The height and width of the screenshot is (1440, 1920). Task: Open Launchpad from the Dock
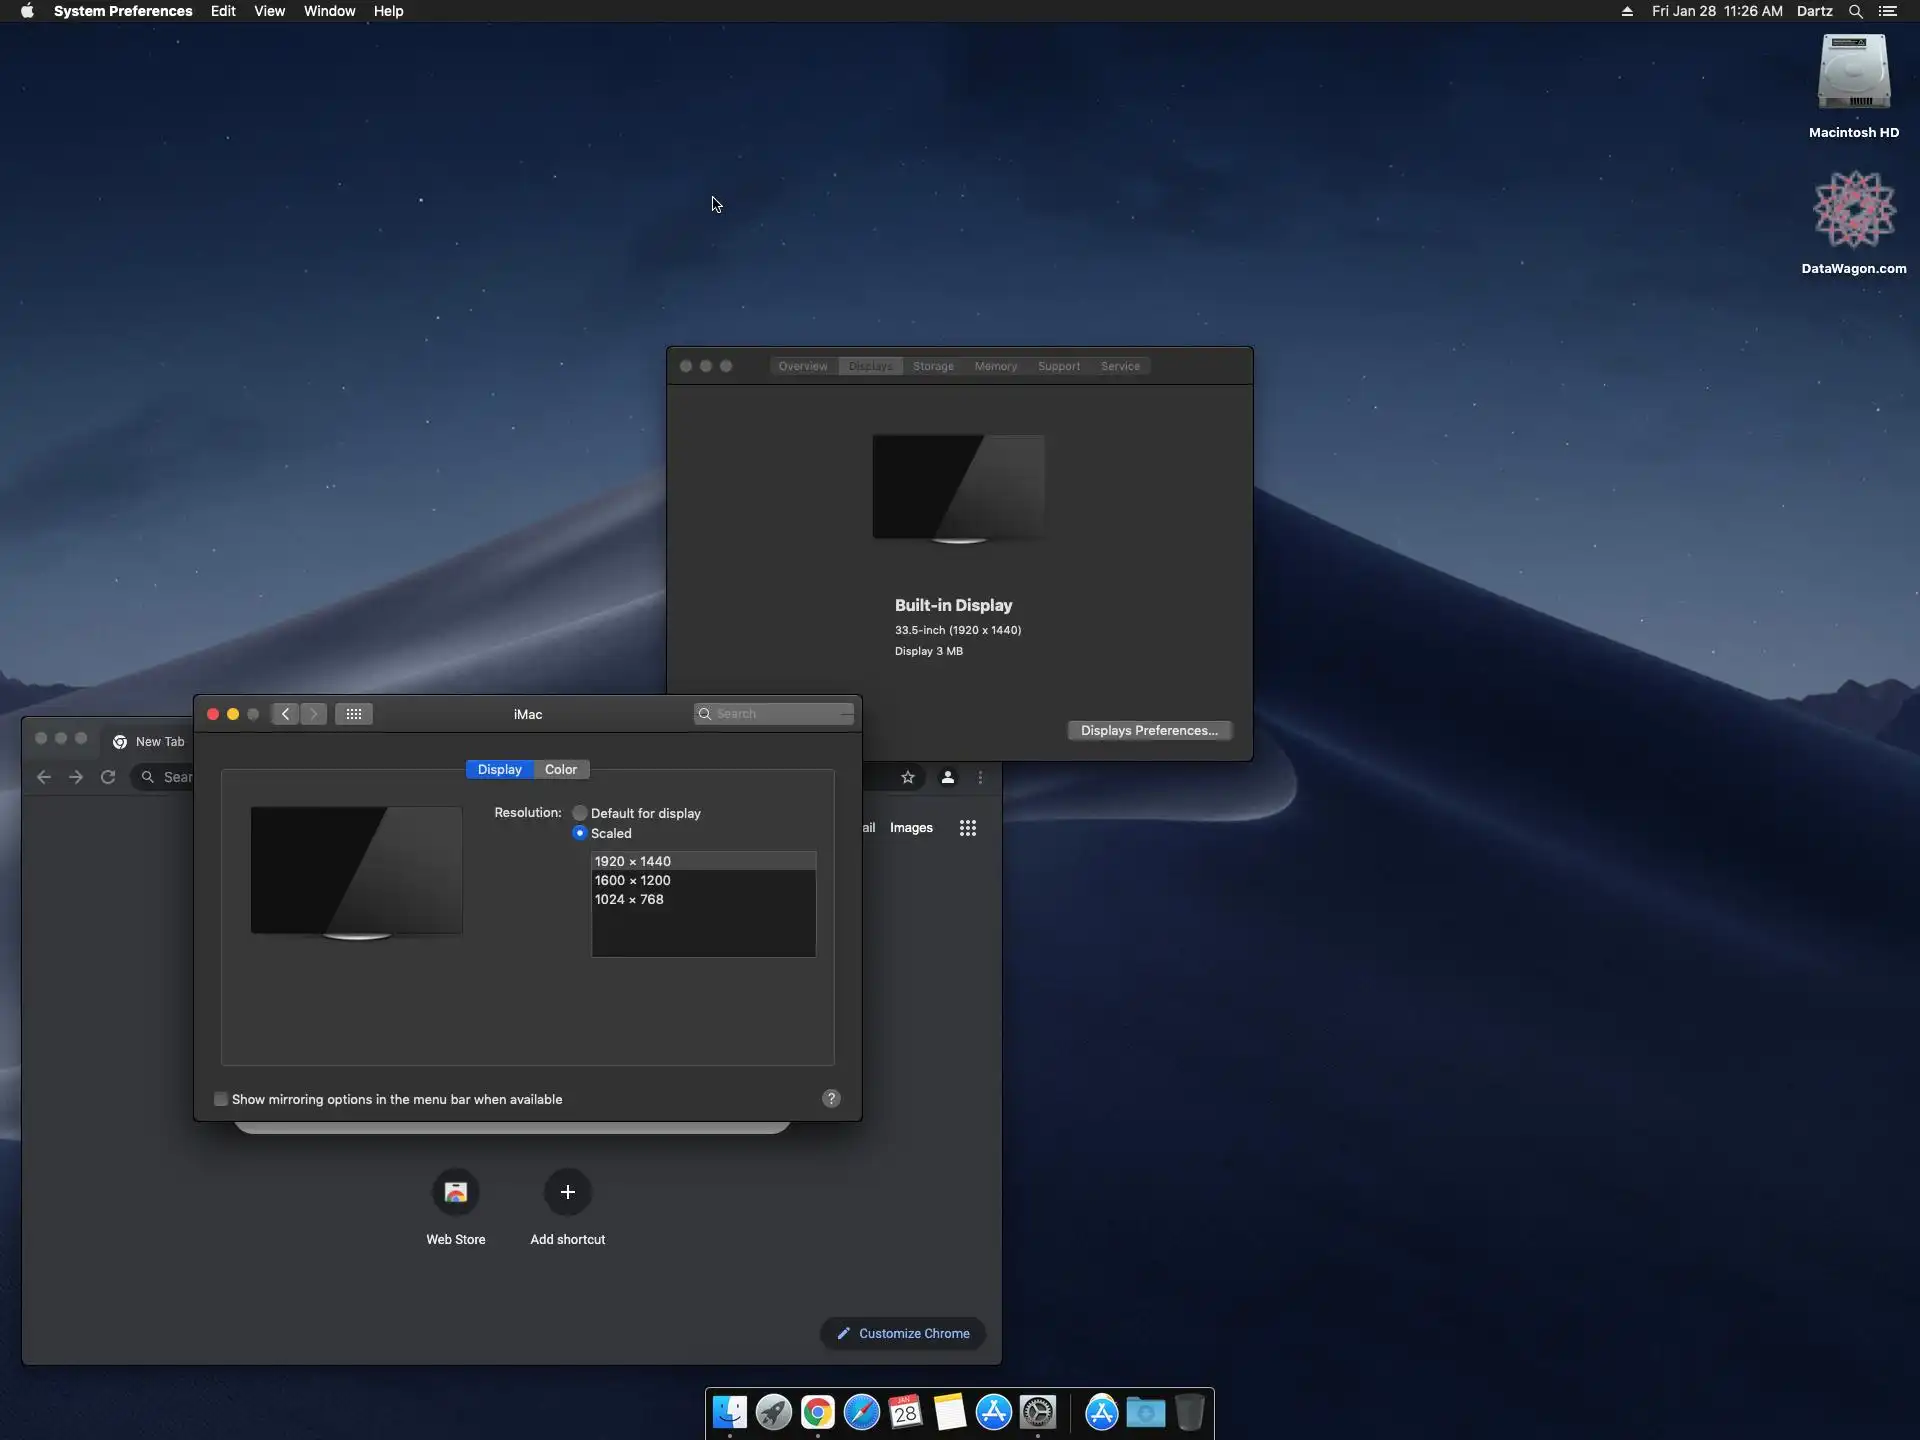(x=773, y=1412)
